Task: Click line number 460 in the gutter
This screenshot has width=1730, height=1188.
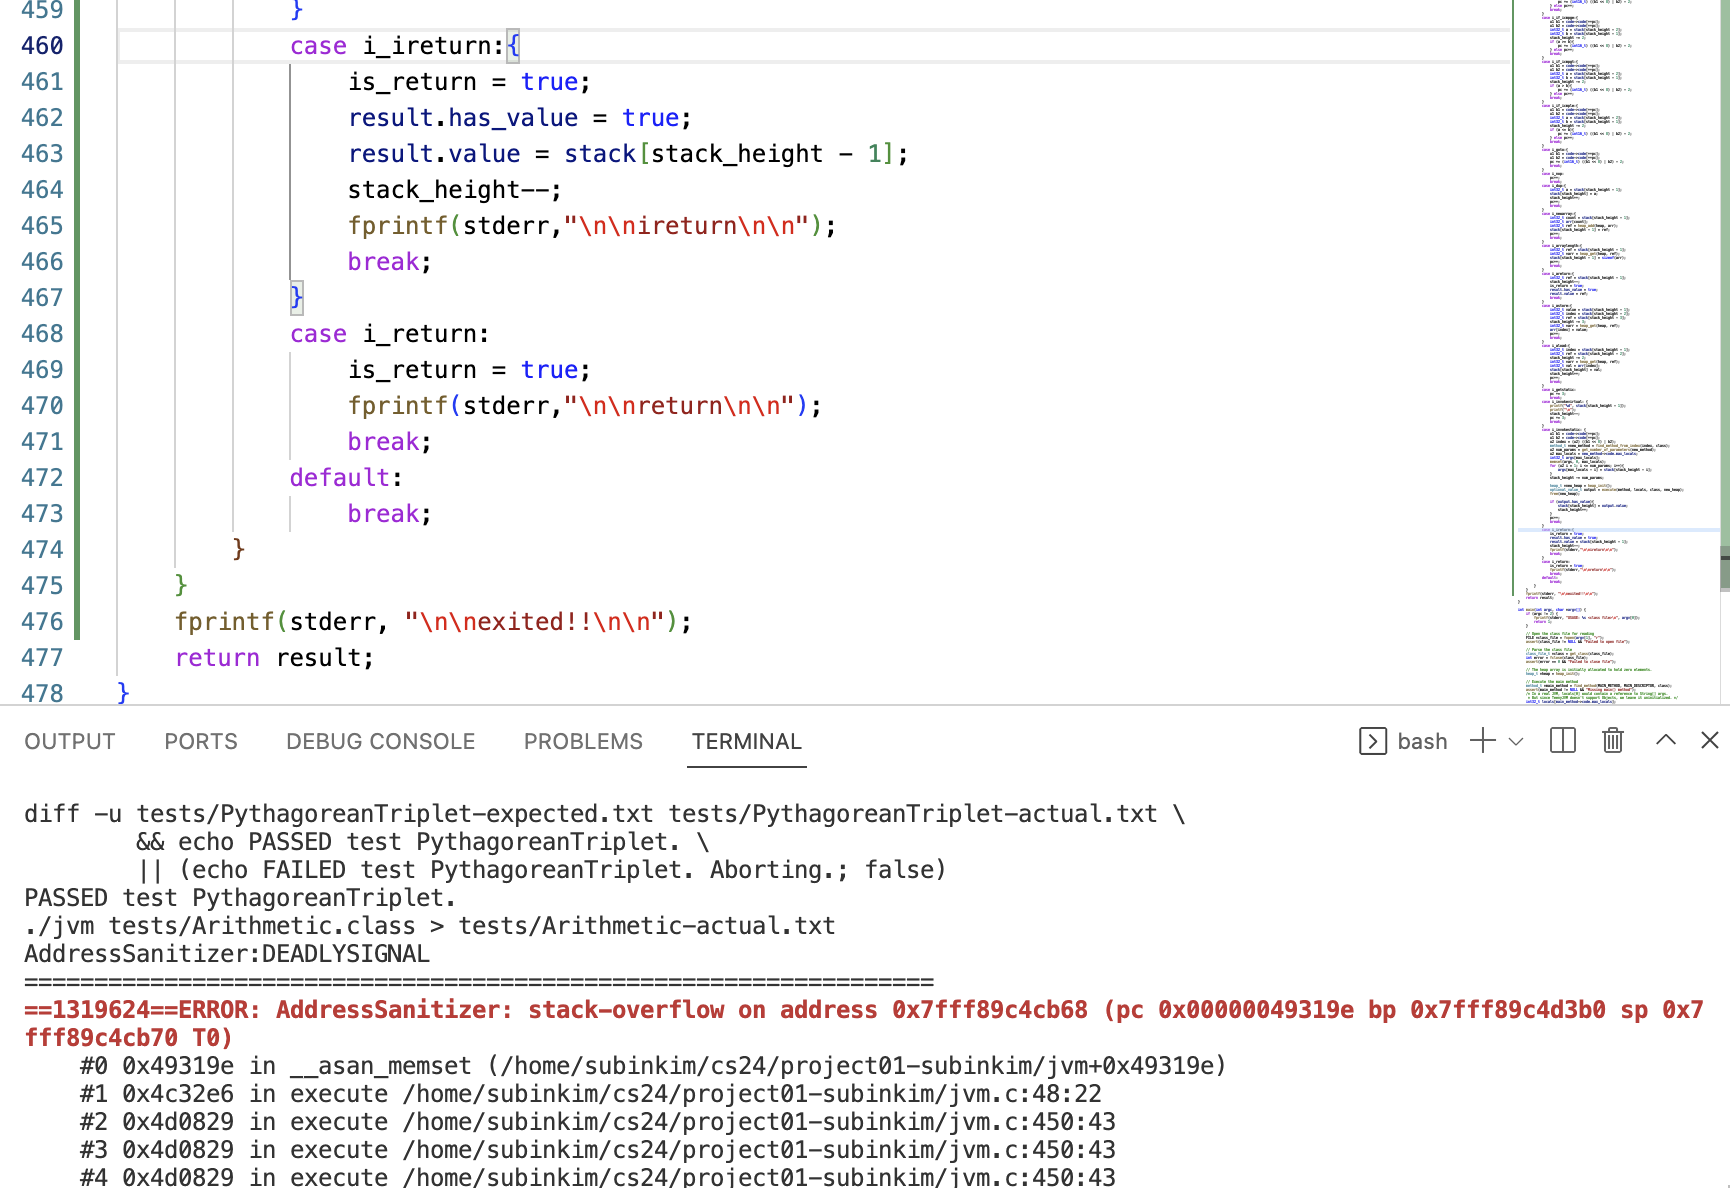Action: (x=42, y=46)
